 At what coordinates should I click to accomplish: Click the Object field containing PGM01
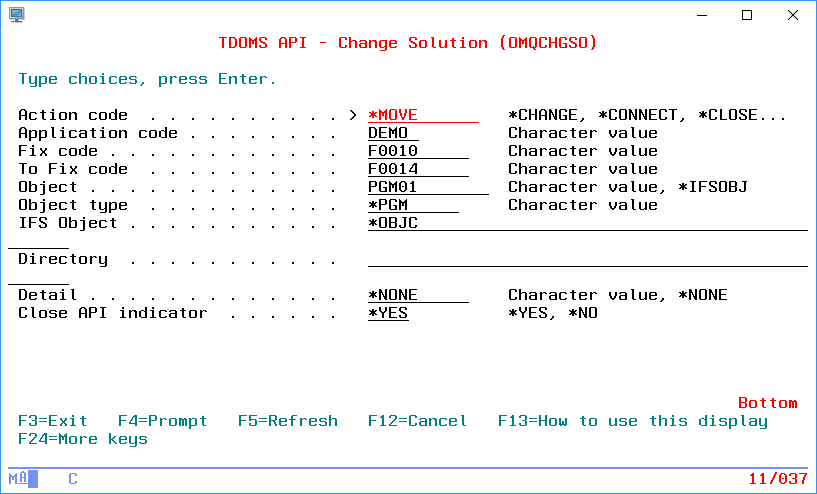(427, 187)
